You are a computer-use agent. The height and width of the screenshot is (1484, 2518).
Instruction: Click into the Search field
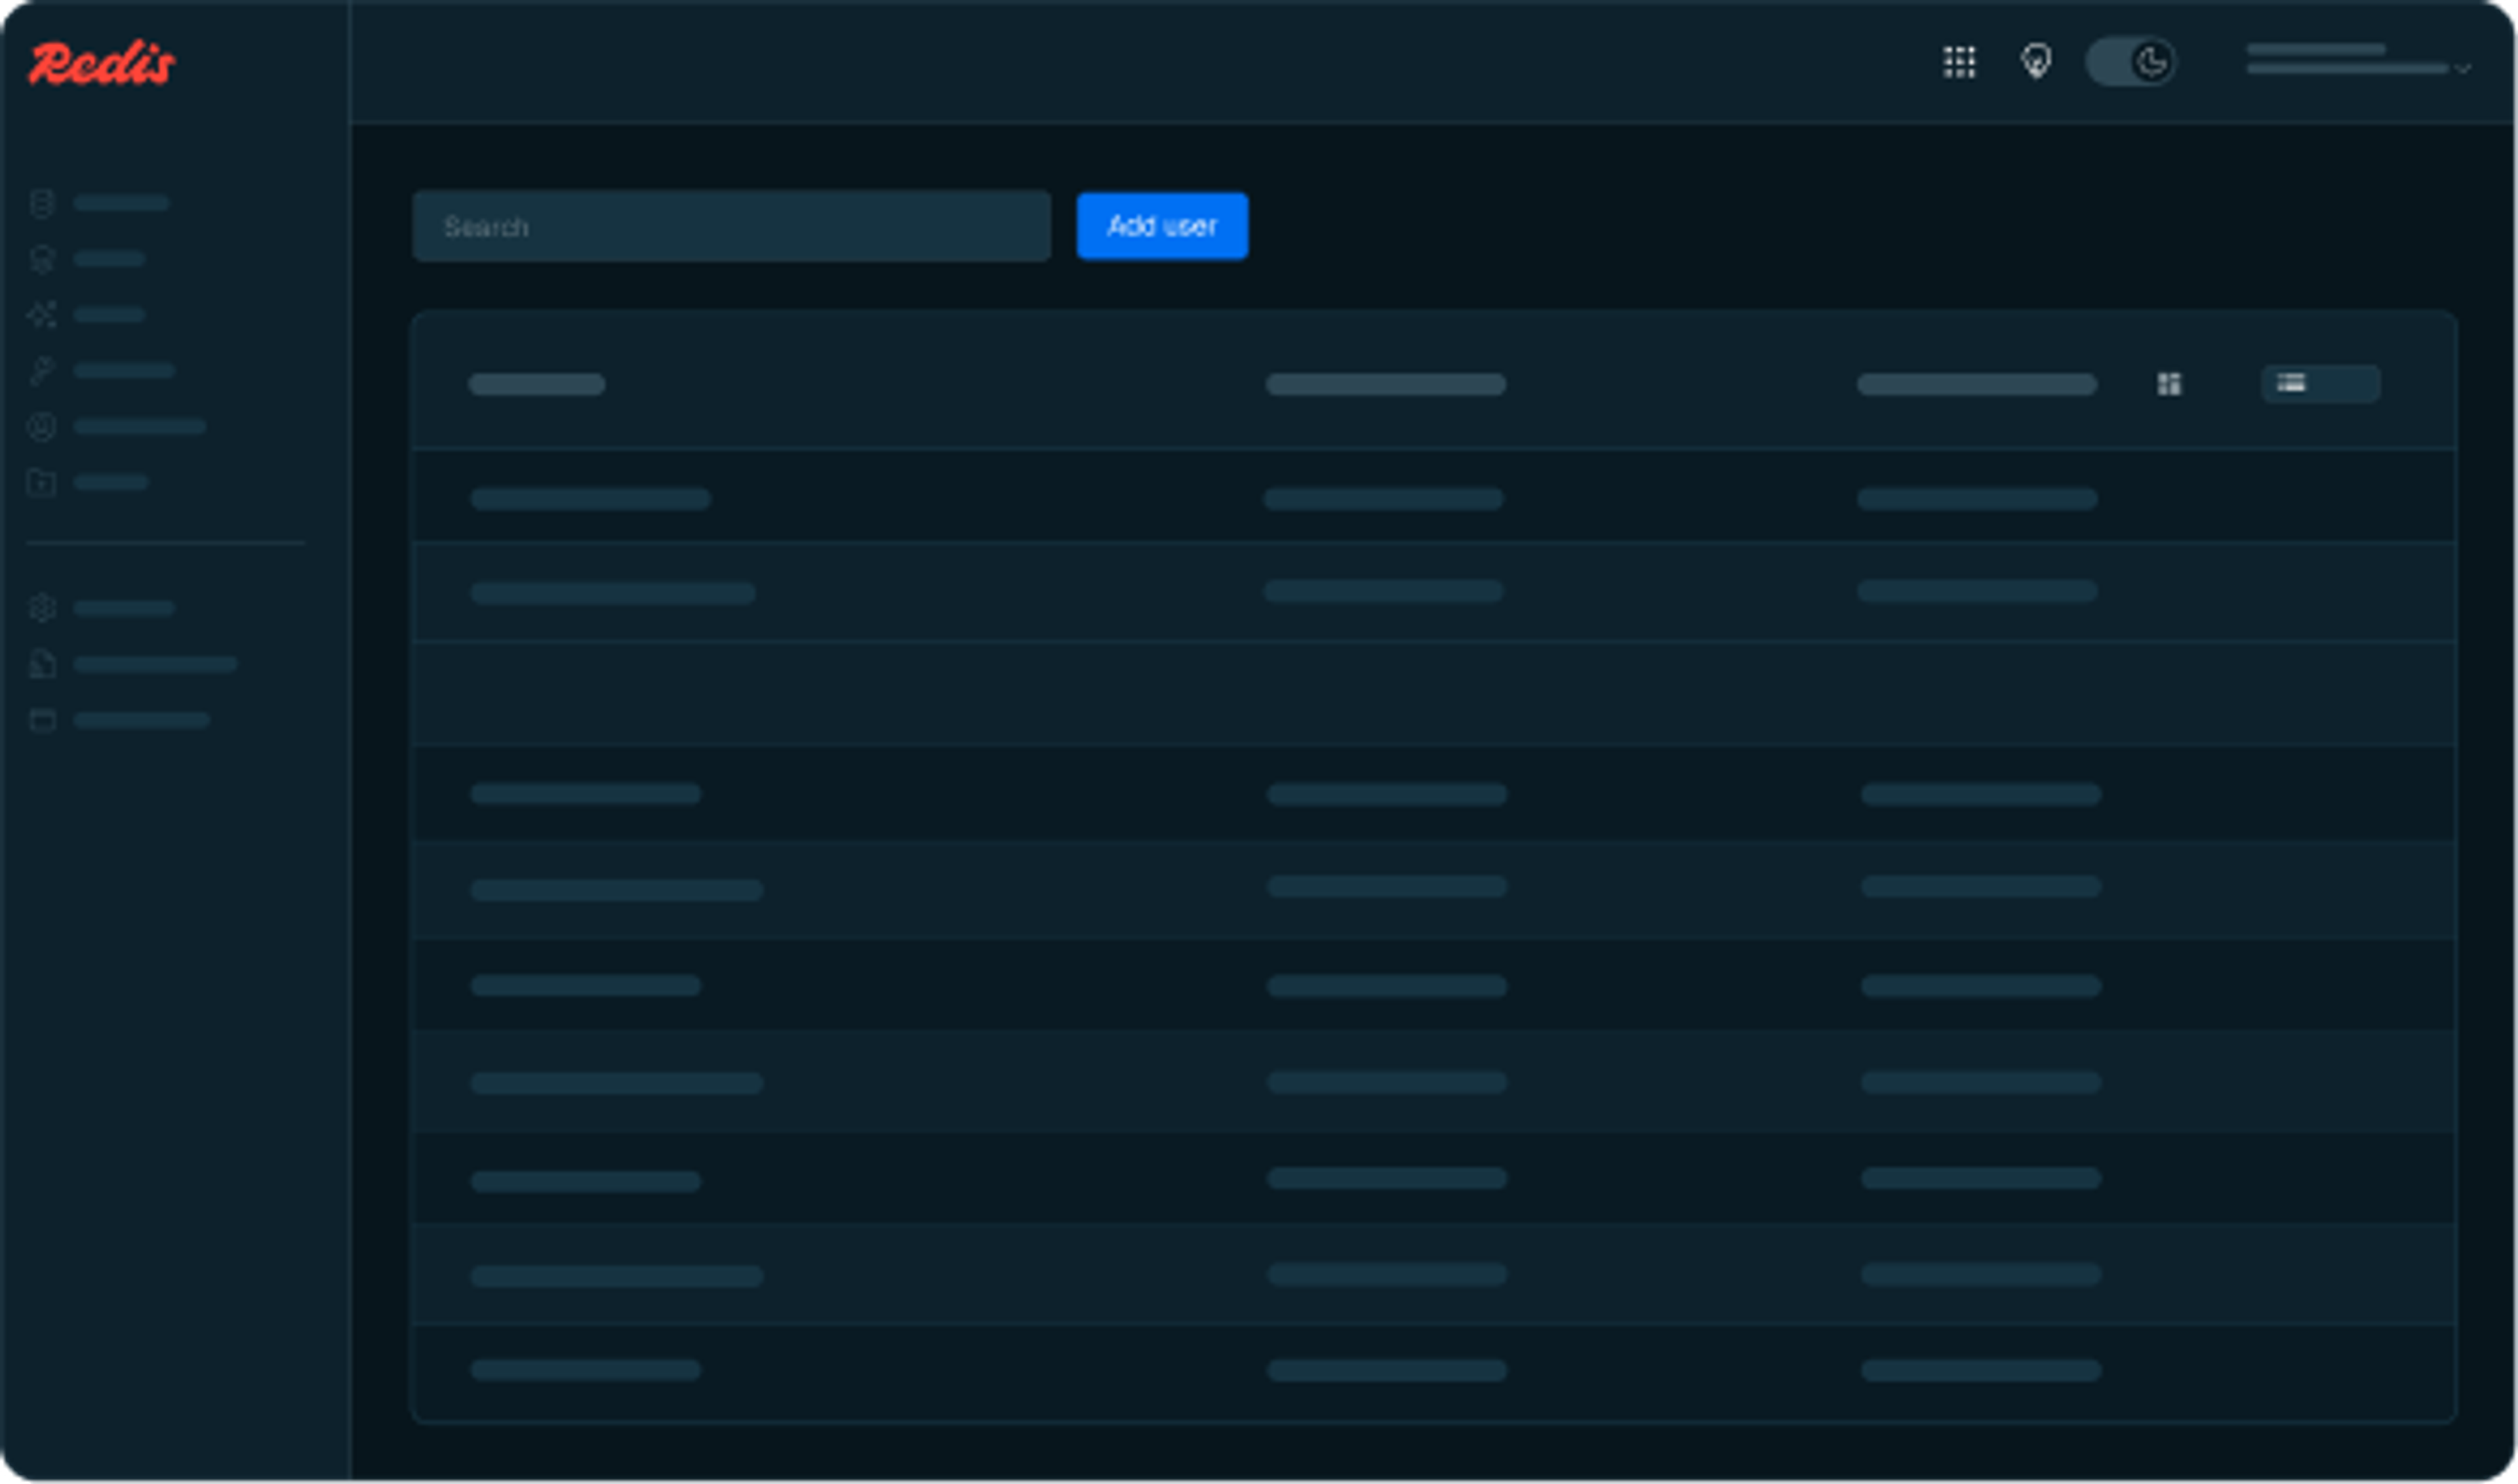[731, 226]
